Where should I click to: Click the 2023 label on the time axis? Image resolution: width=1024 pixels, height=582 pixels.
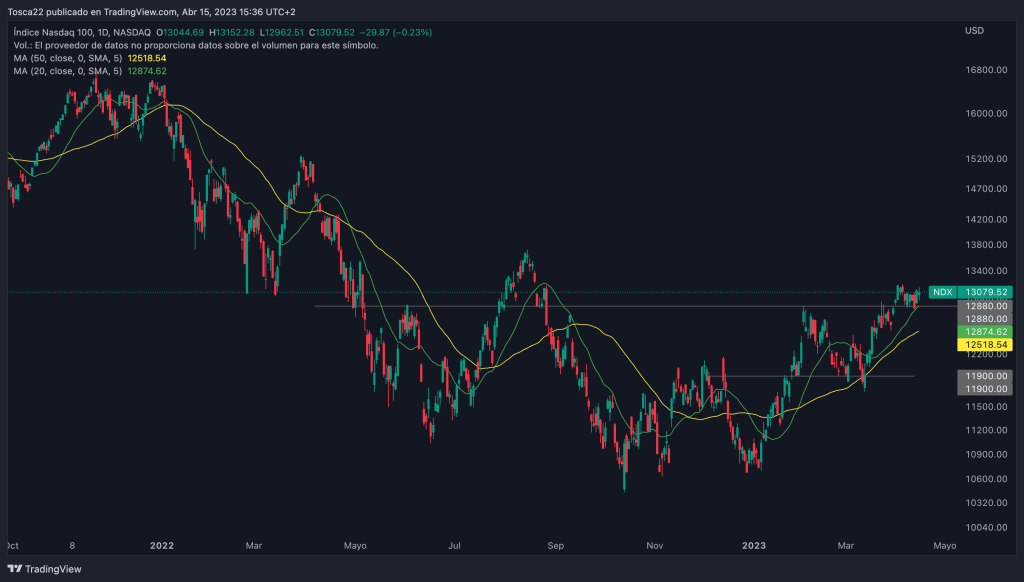click(x=753, y=546)
